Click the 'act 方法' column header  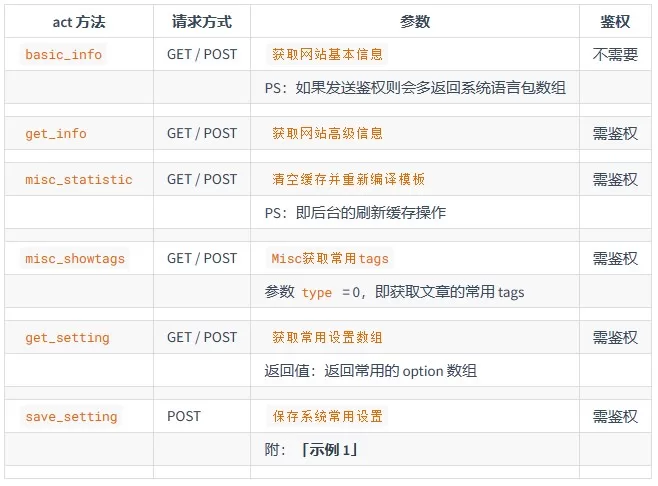coord(79,22)
